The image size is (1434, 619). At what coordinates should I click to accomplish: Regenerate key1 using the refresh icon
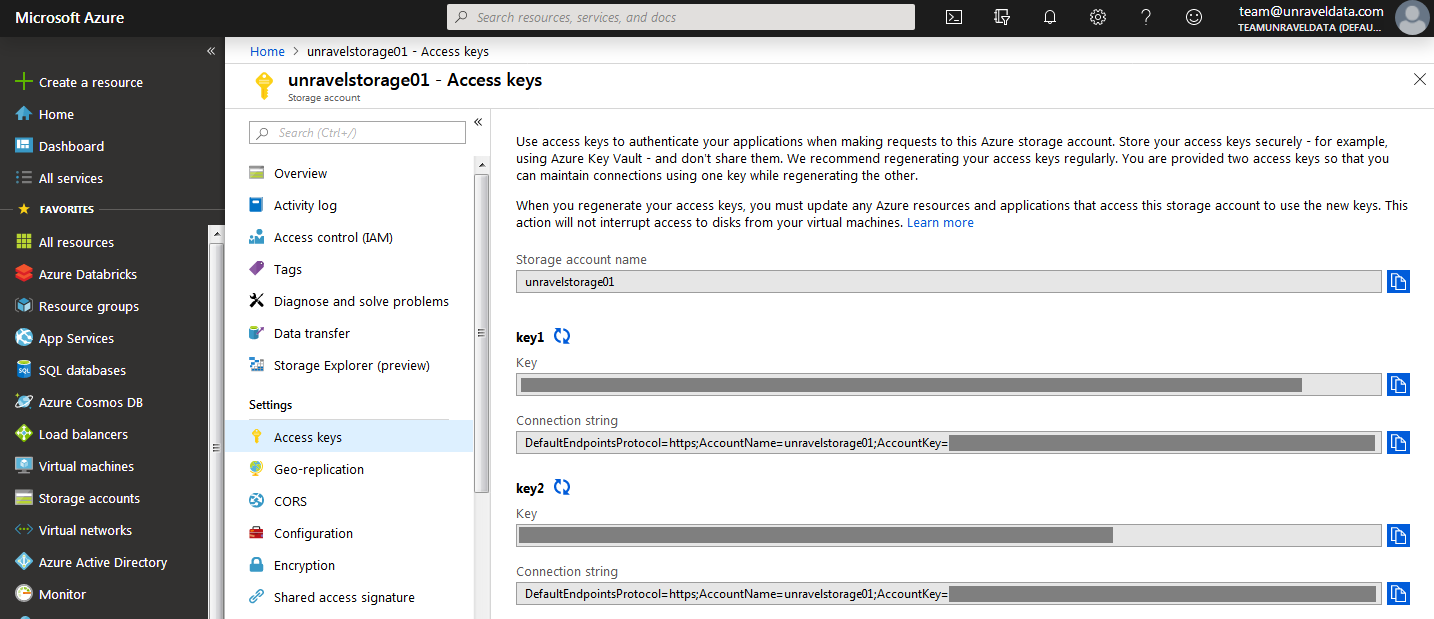tap(562, 337)
